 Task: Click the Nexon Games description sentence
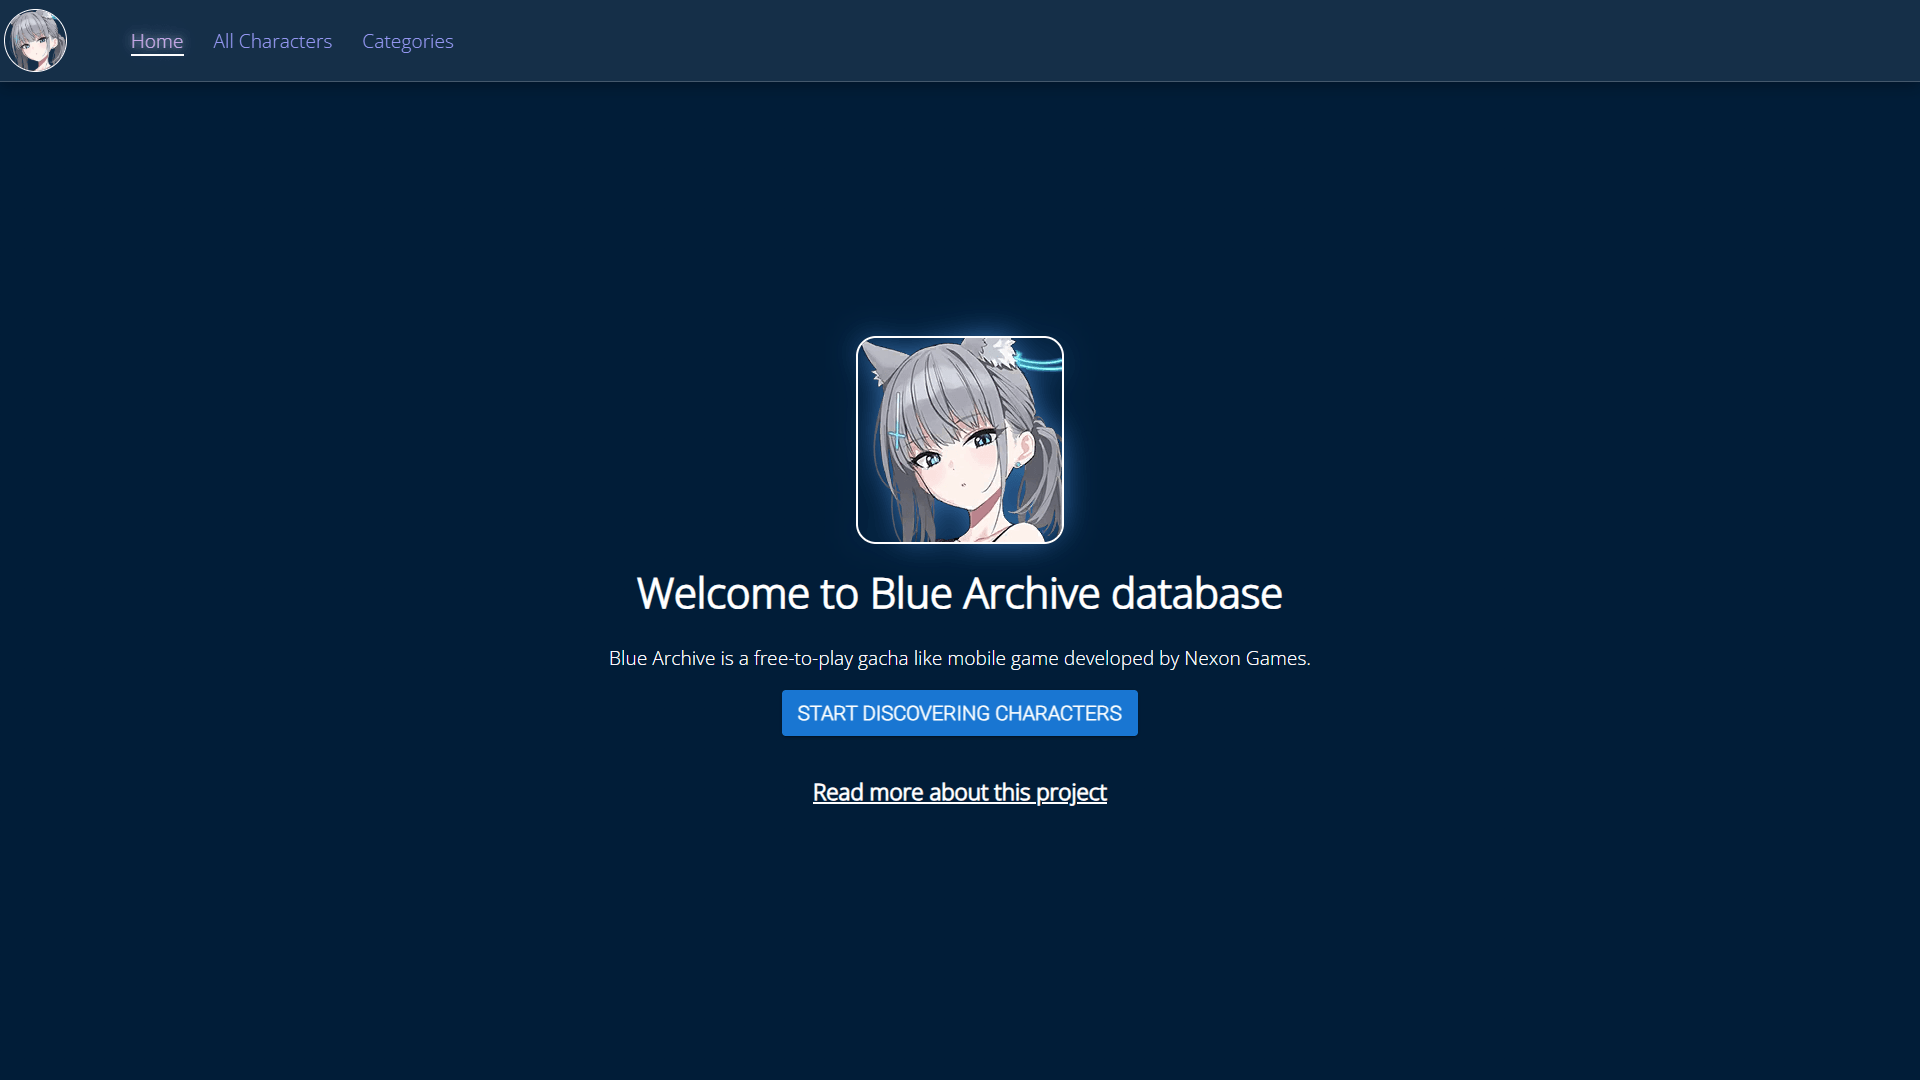coord(960,658)
